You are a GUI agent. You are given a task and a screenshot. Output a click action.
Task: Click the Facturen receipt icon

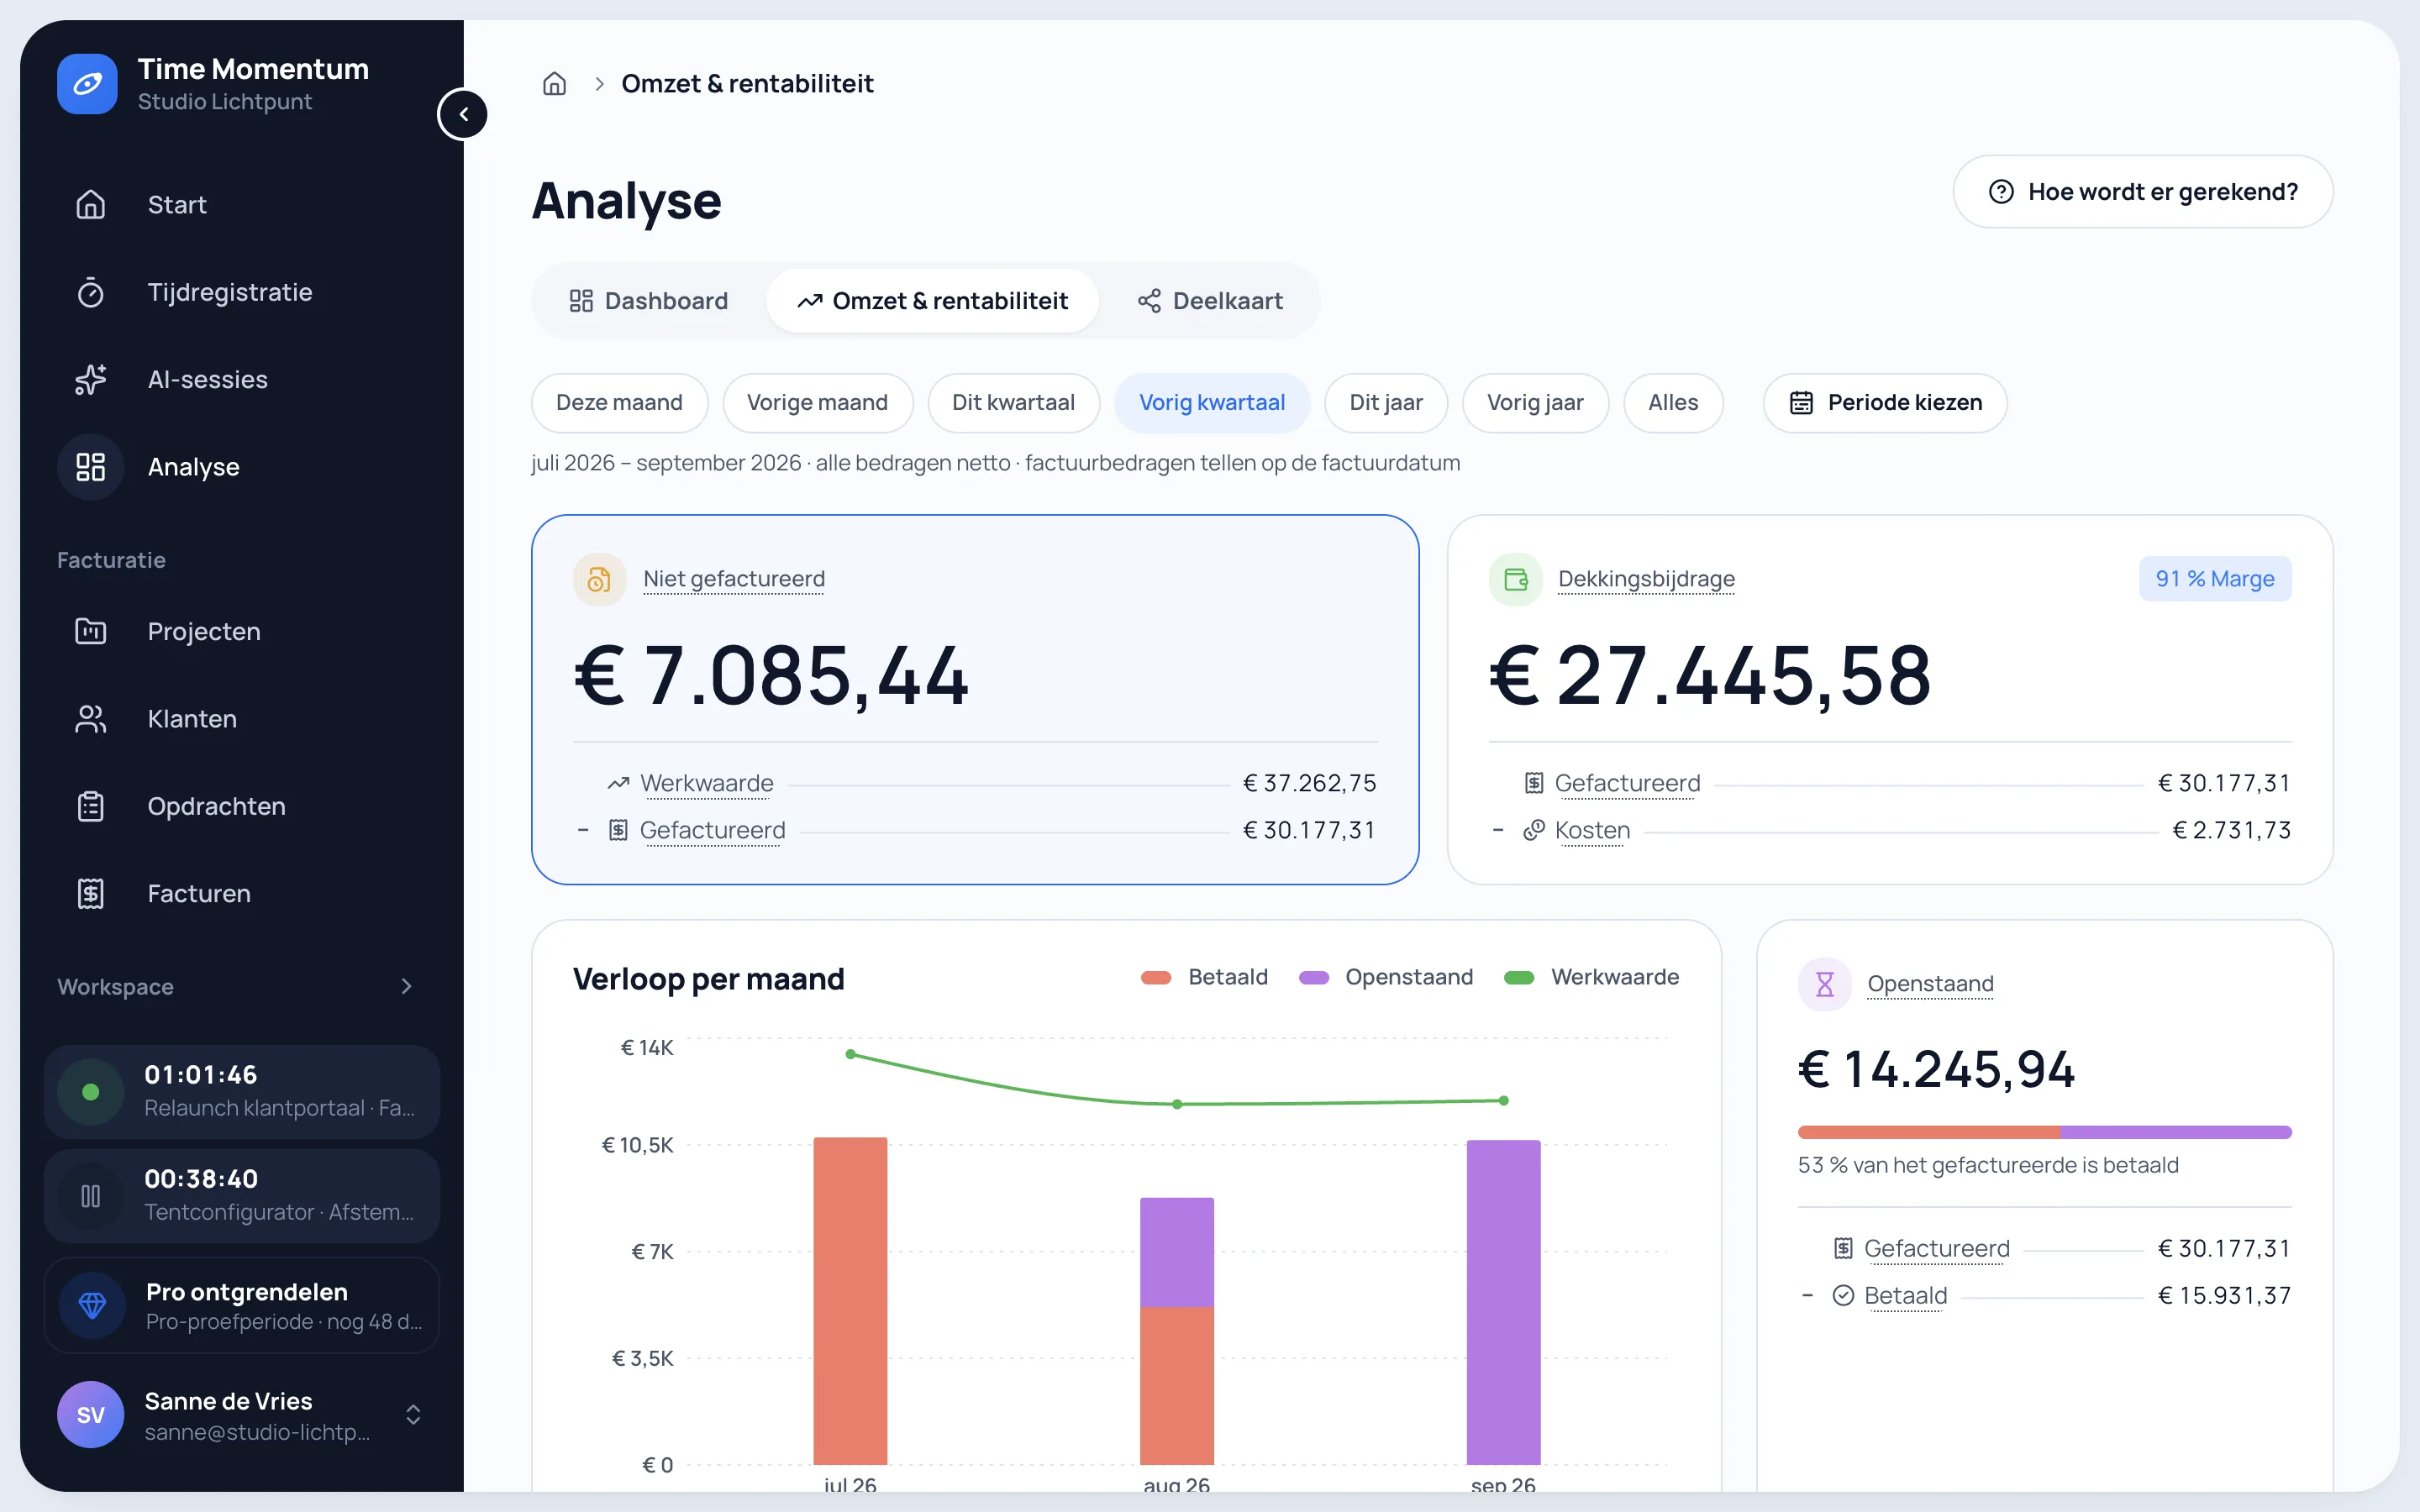91,893
